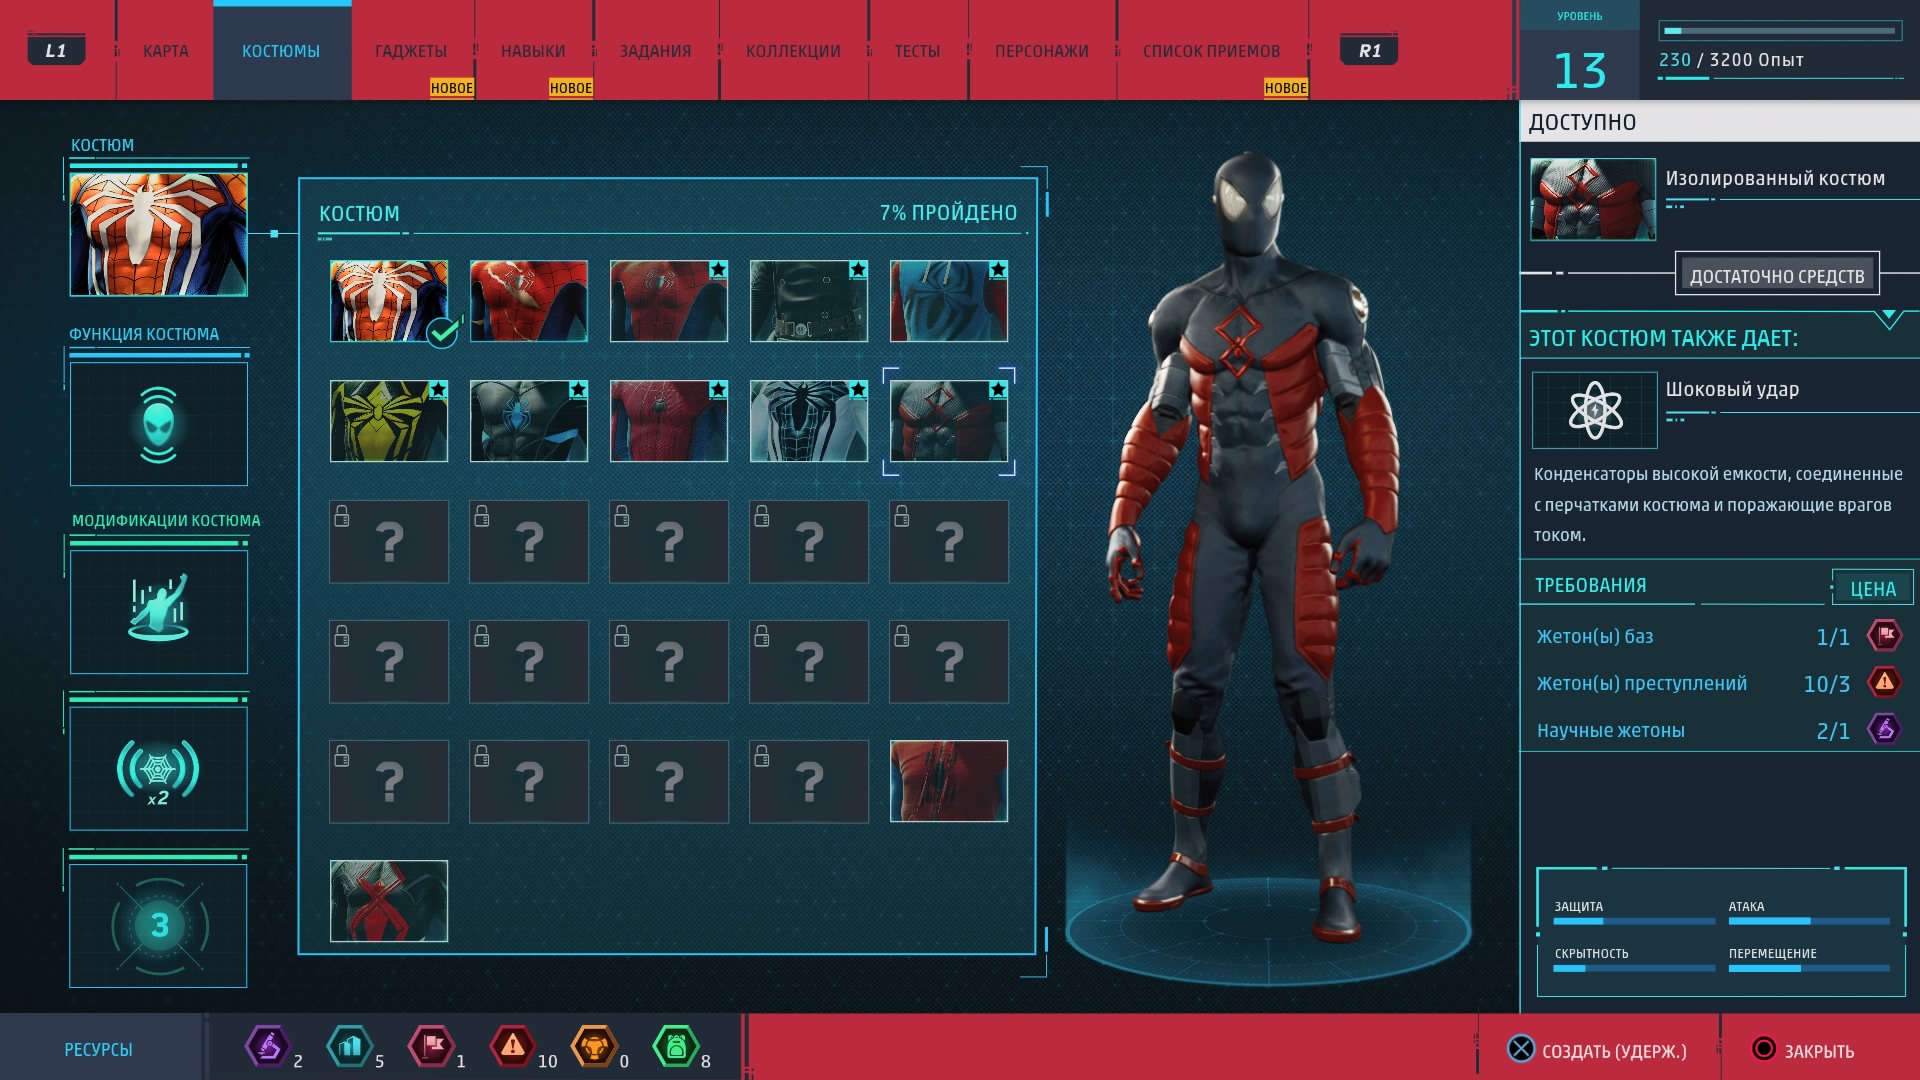Click the teal landmark token resource icon

[349, 1047]
